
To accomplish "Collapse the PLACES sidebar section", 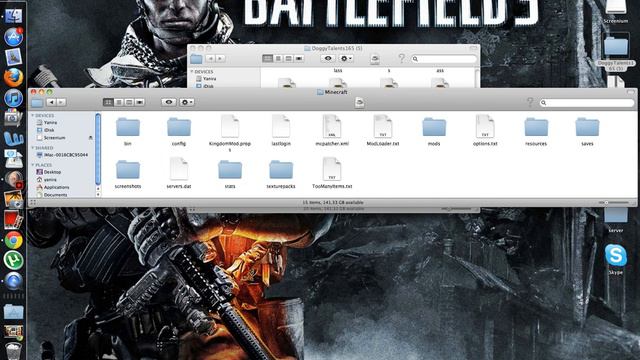I will tap(33, 165).
